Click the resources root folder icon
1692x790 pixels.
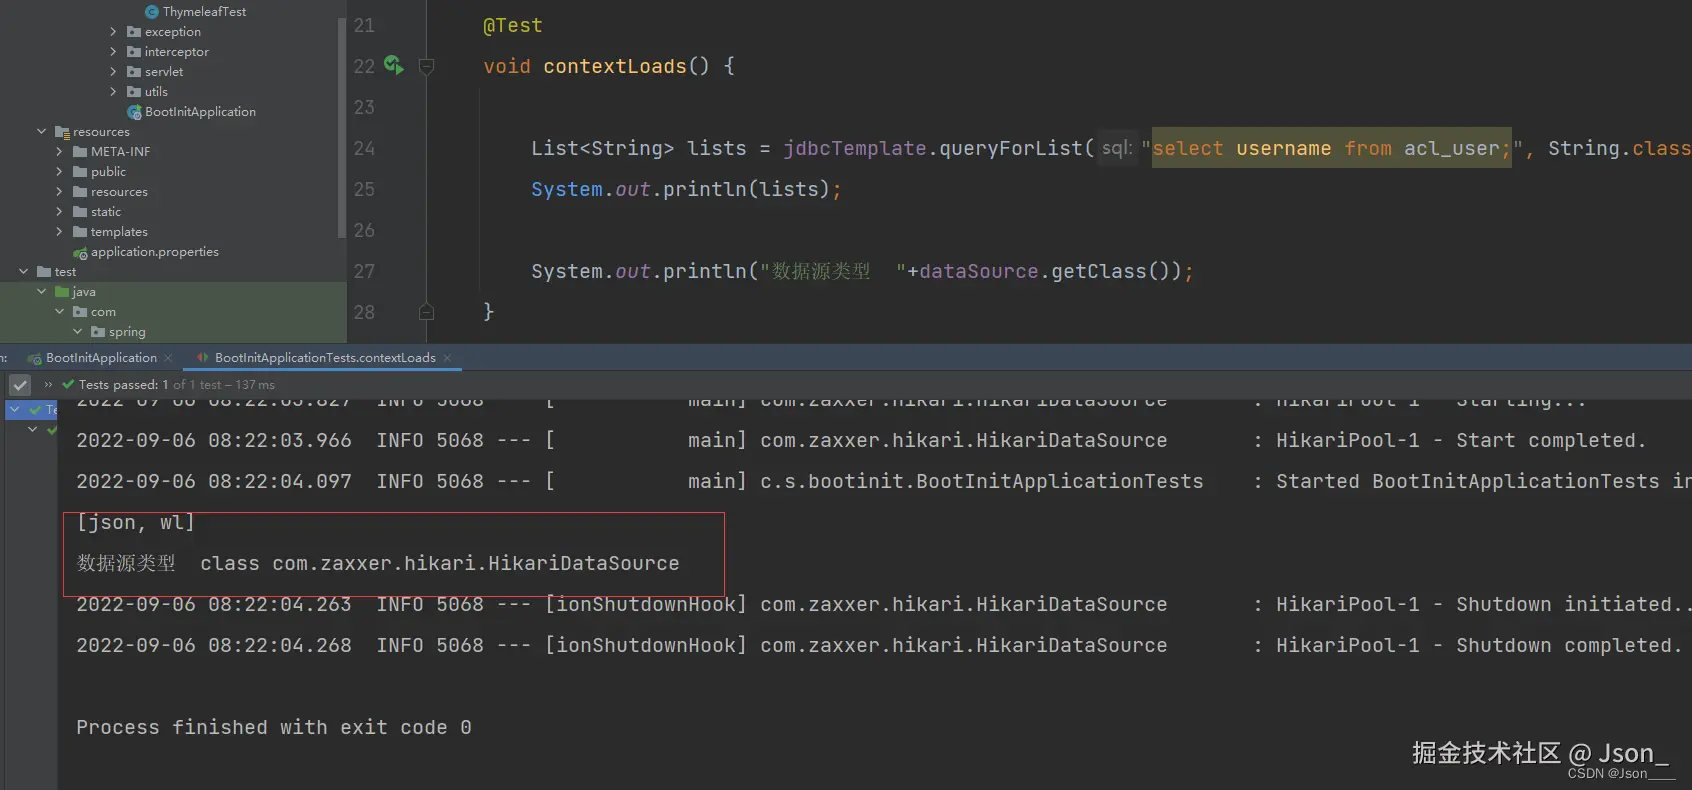click(x=62, y=132)
